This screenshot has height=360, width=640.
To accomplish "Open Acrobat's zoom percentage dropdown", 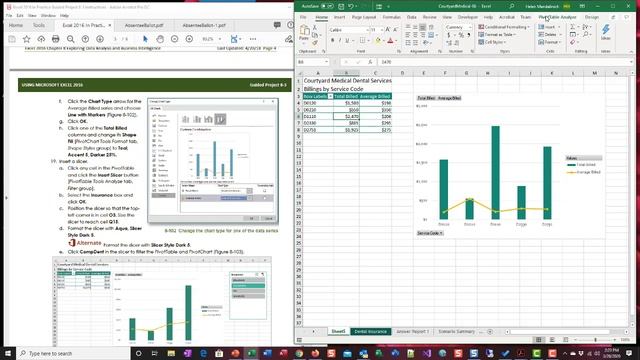I will pos(220,39).
